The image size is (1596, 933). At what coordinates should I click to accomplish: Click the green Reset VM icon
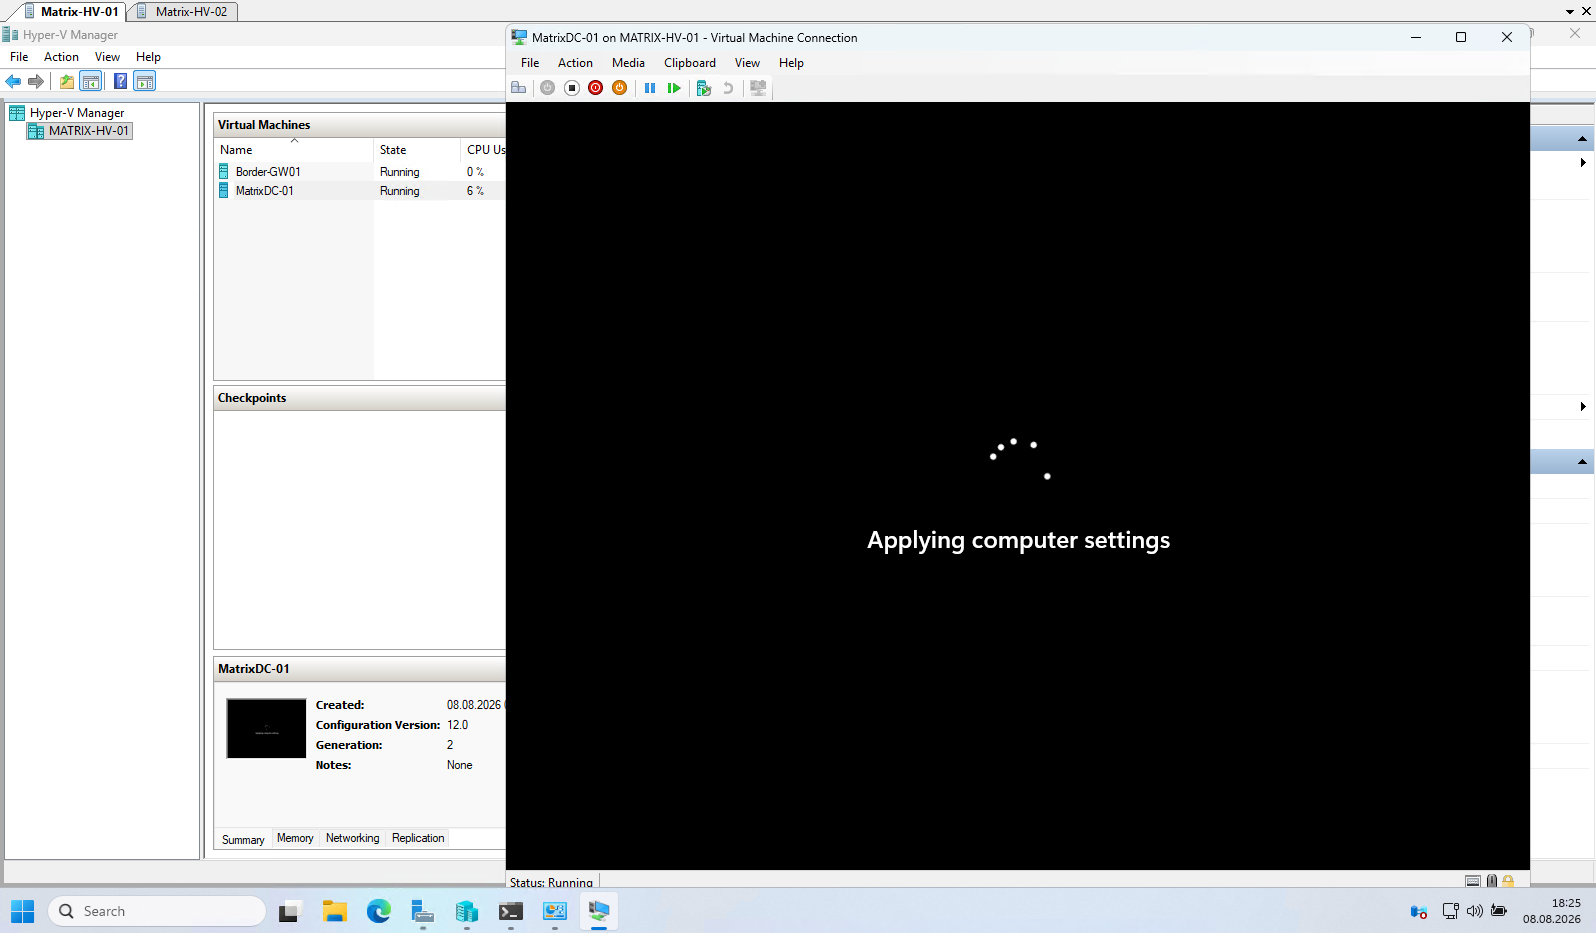tap(674, 88)
